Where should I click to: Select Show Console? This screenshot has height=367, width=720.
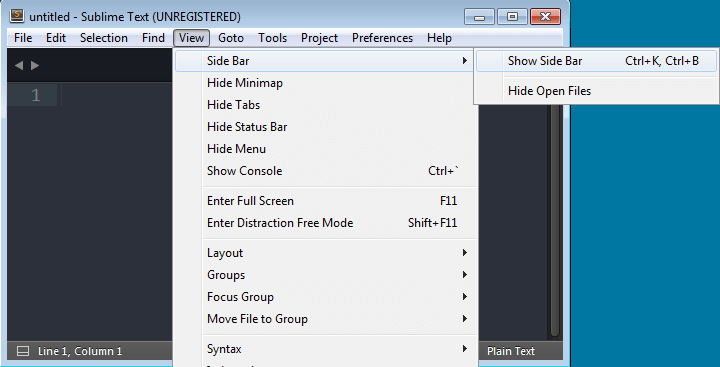pos(326,171)
